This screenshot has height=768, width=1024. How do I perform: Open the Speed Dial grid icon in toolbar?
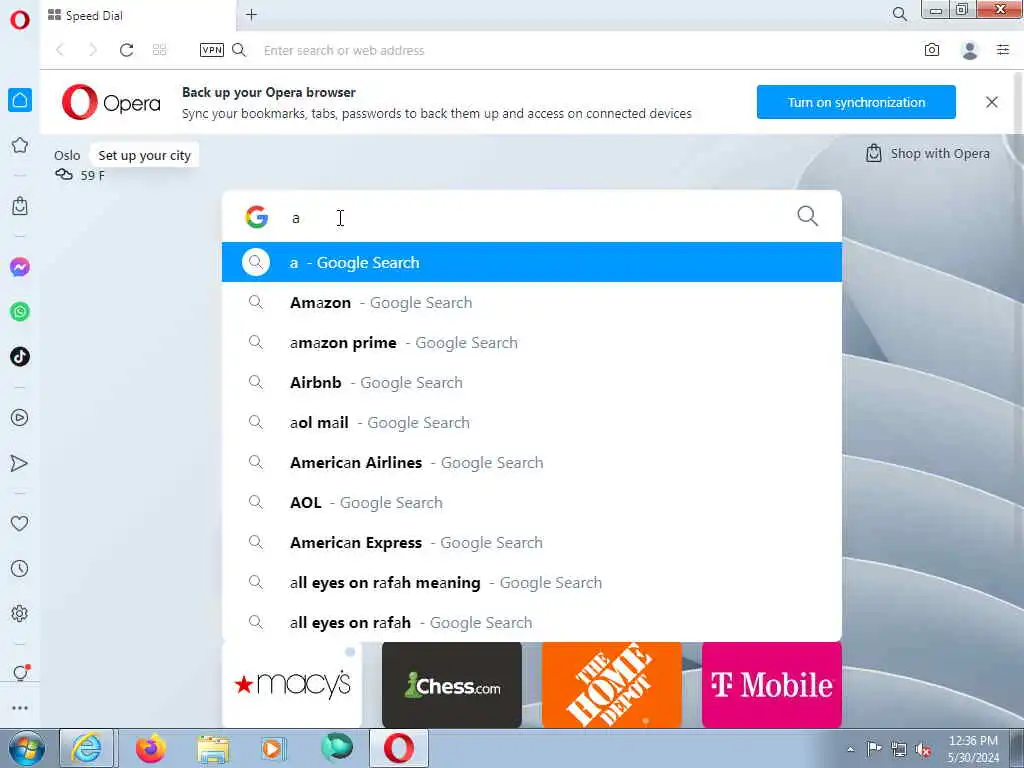[x=159, y=50]
